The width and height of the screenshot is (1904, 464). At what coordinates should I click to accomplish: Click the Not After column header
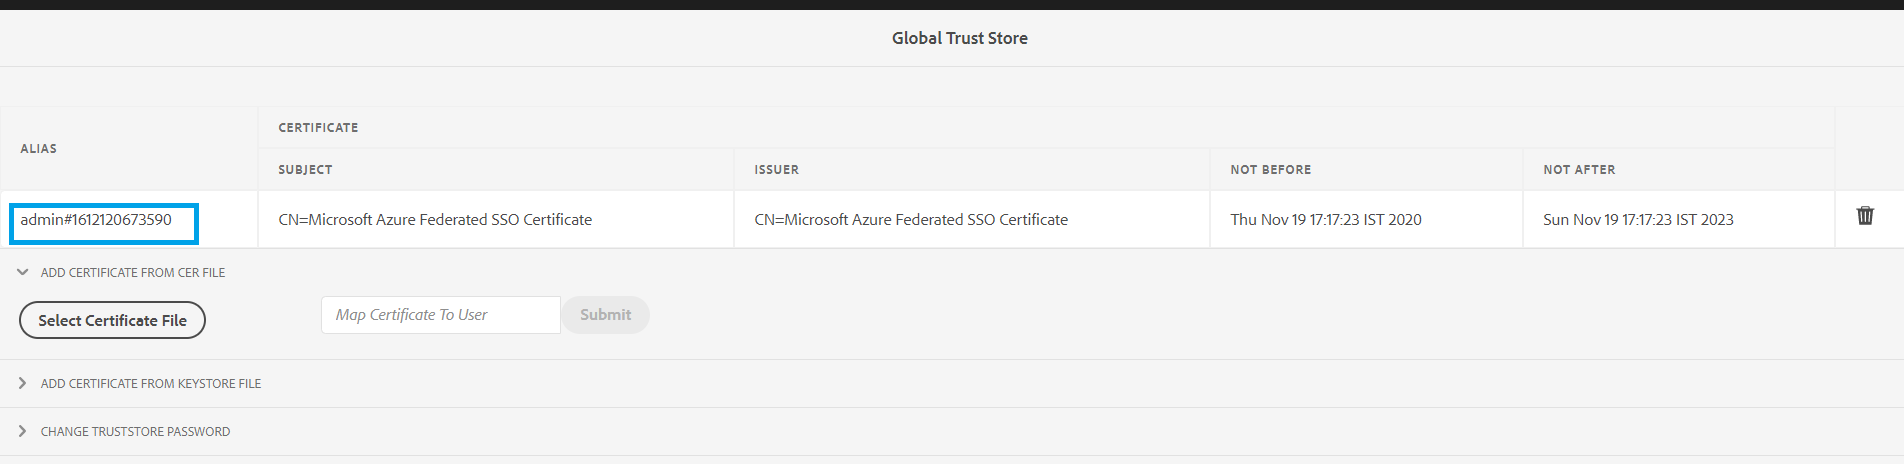click(1579, 170)
